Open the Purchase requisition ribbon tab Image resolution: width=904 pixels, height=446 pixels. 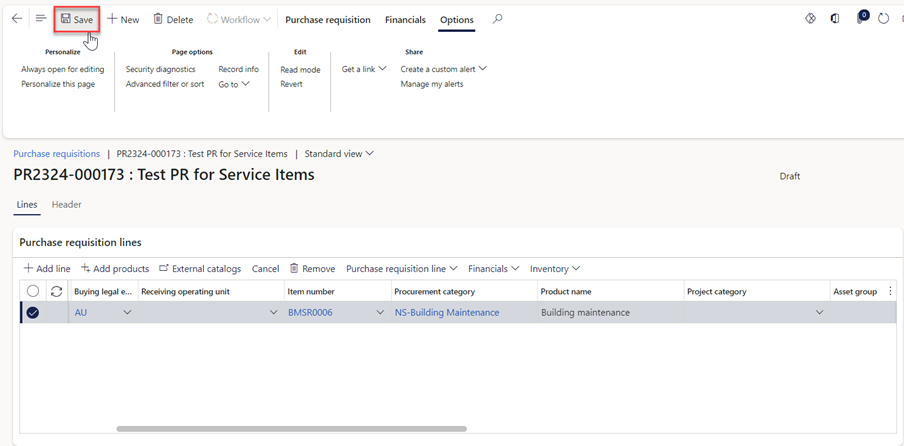[x=328, y=20]
